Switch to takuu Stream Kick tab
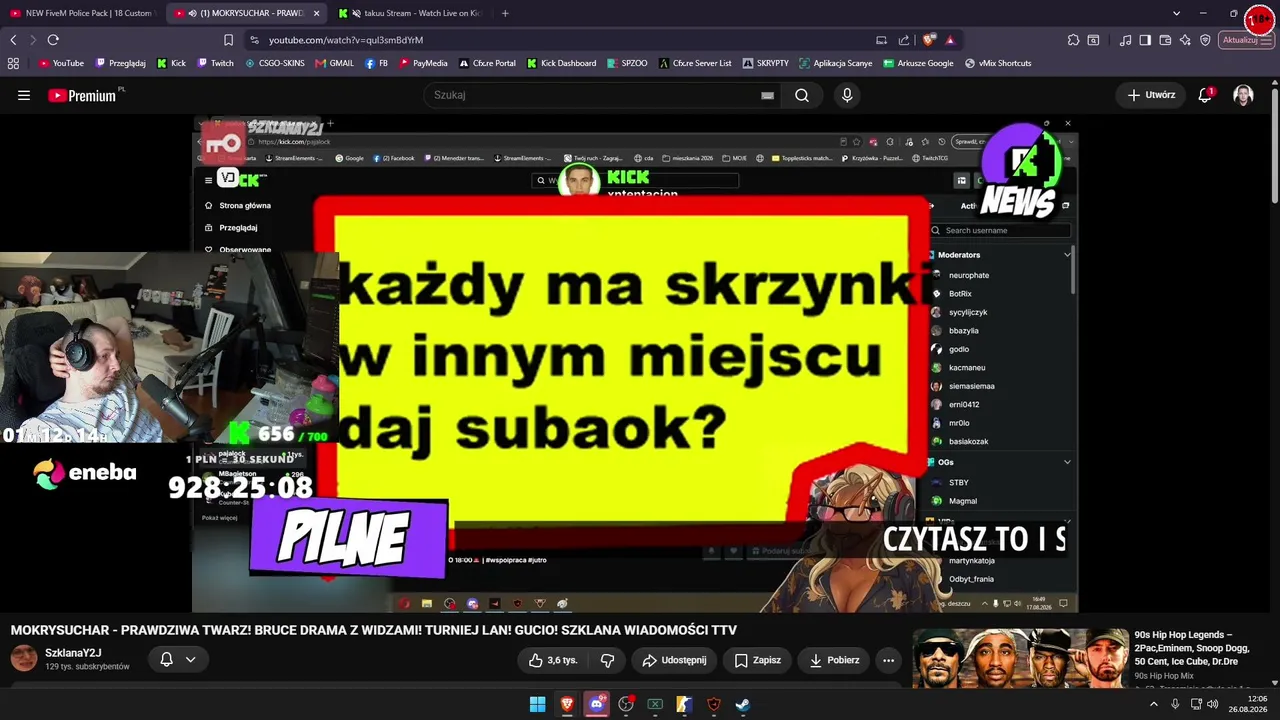 tap(412, 13)
